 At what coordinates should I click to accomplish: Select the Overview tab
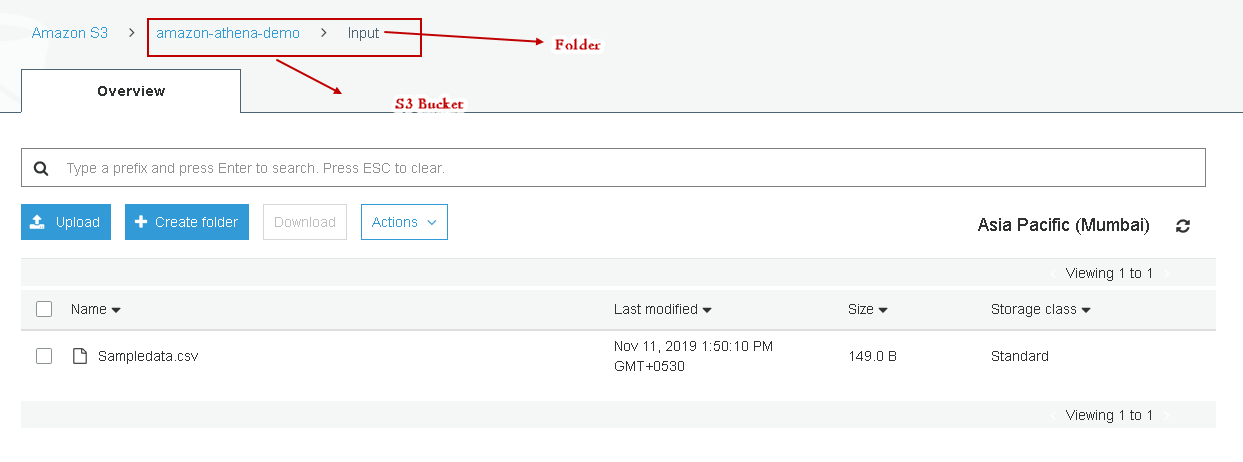coord(131,91)
